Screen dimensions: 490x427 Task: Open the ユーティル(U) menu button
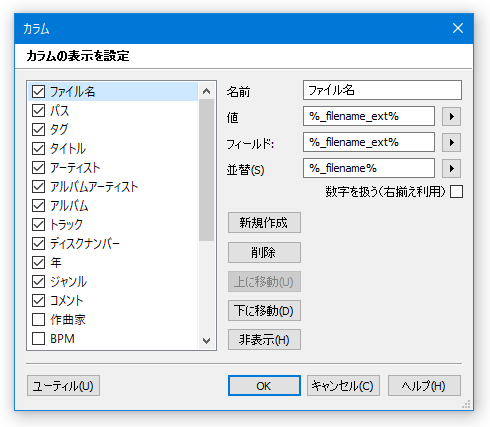(63, 386)
